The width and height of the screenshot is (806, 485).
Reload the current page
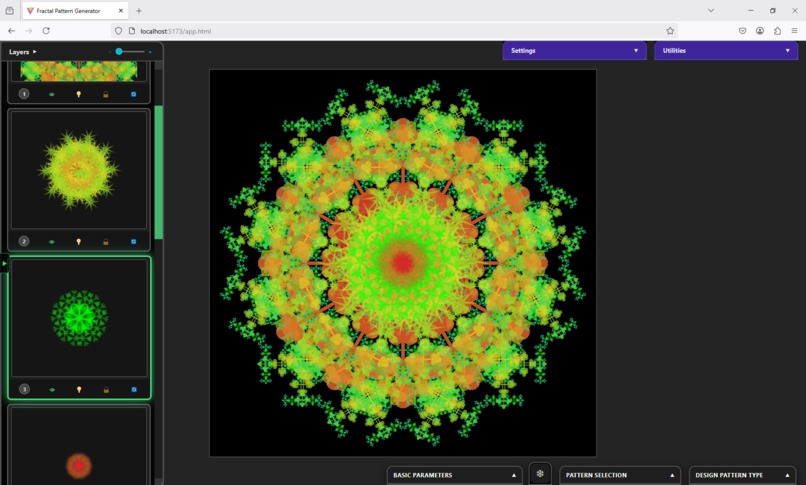(x=46, y=31)
